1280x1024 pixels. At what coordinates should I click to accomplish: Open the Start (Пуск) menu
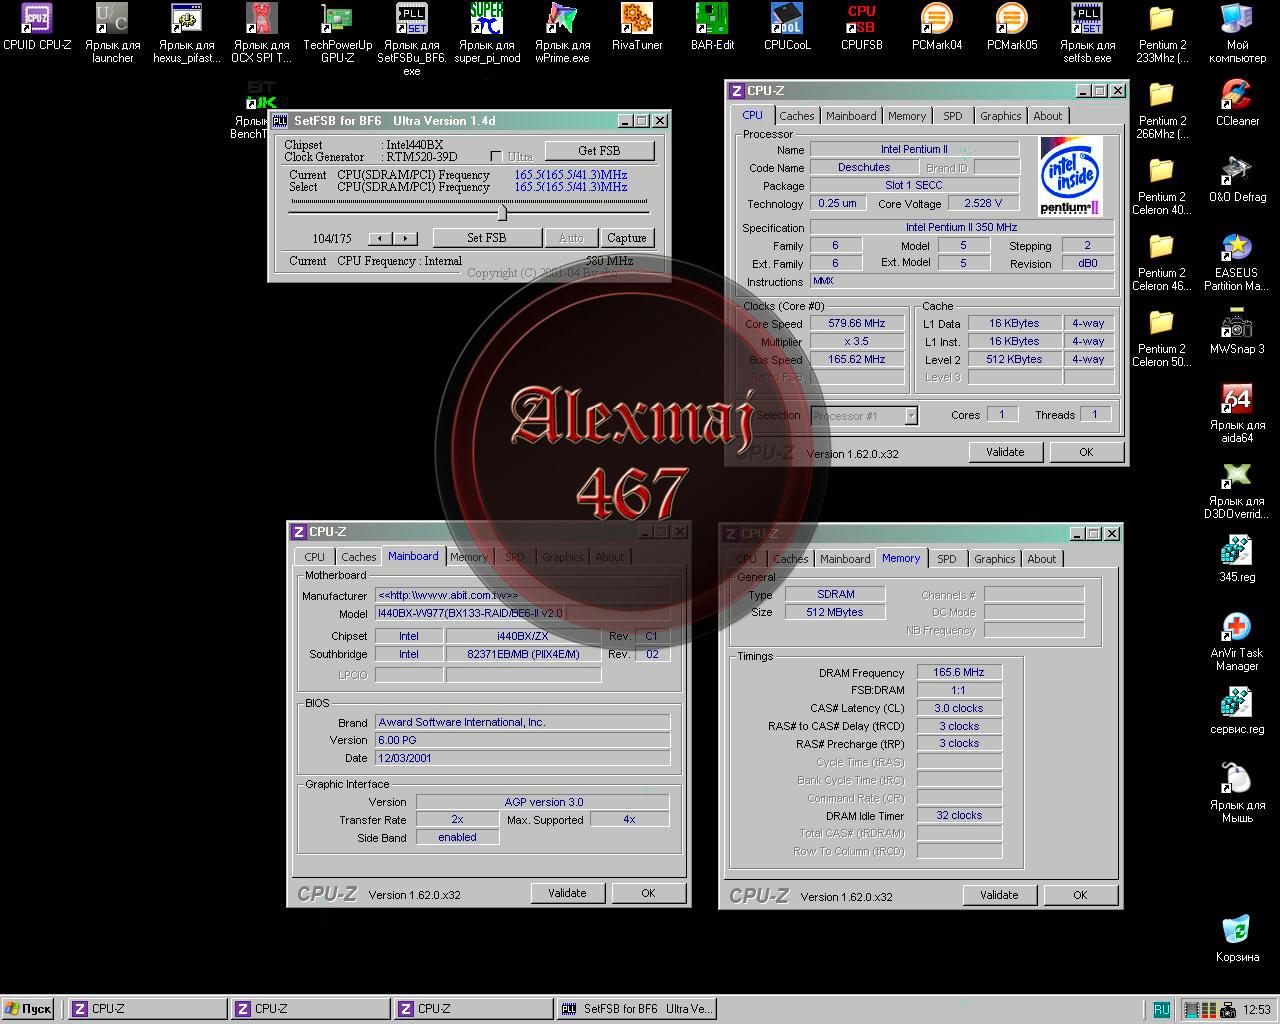(28, 1009)
